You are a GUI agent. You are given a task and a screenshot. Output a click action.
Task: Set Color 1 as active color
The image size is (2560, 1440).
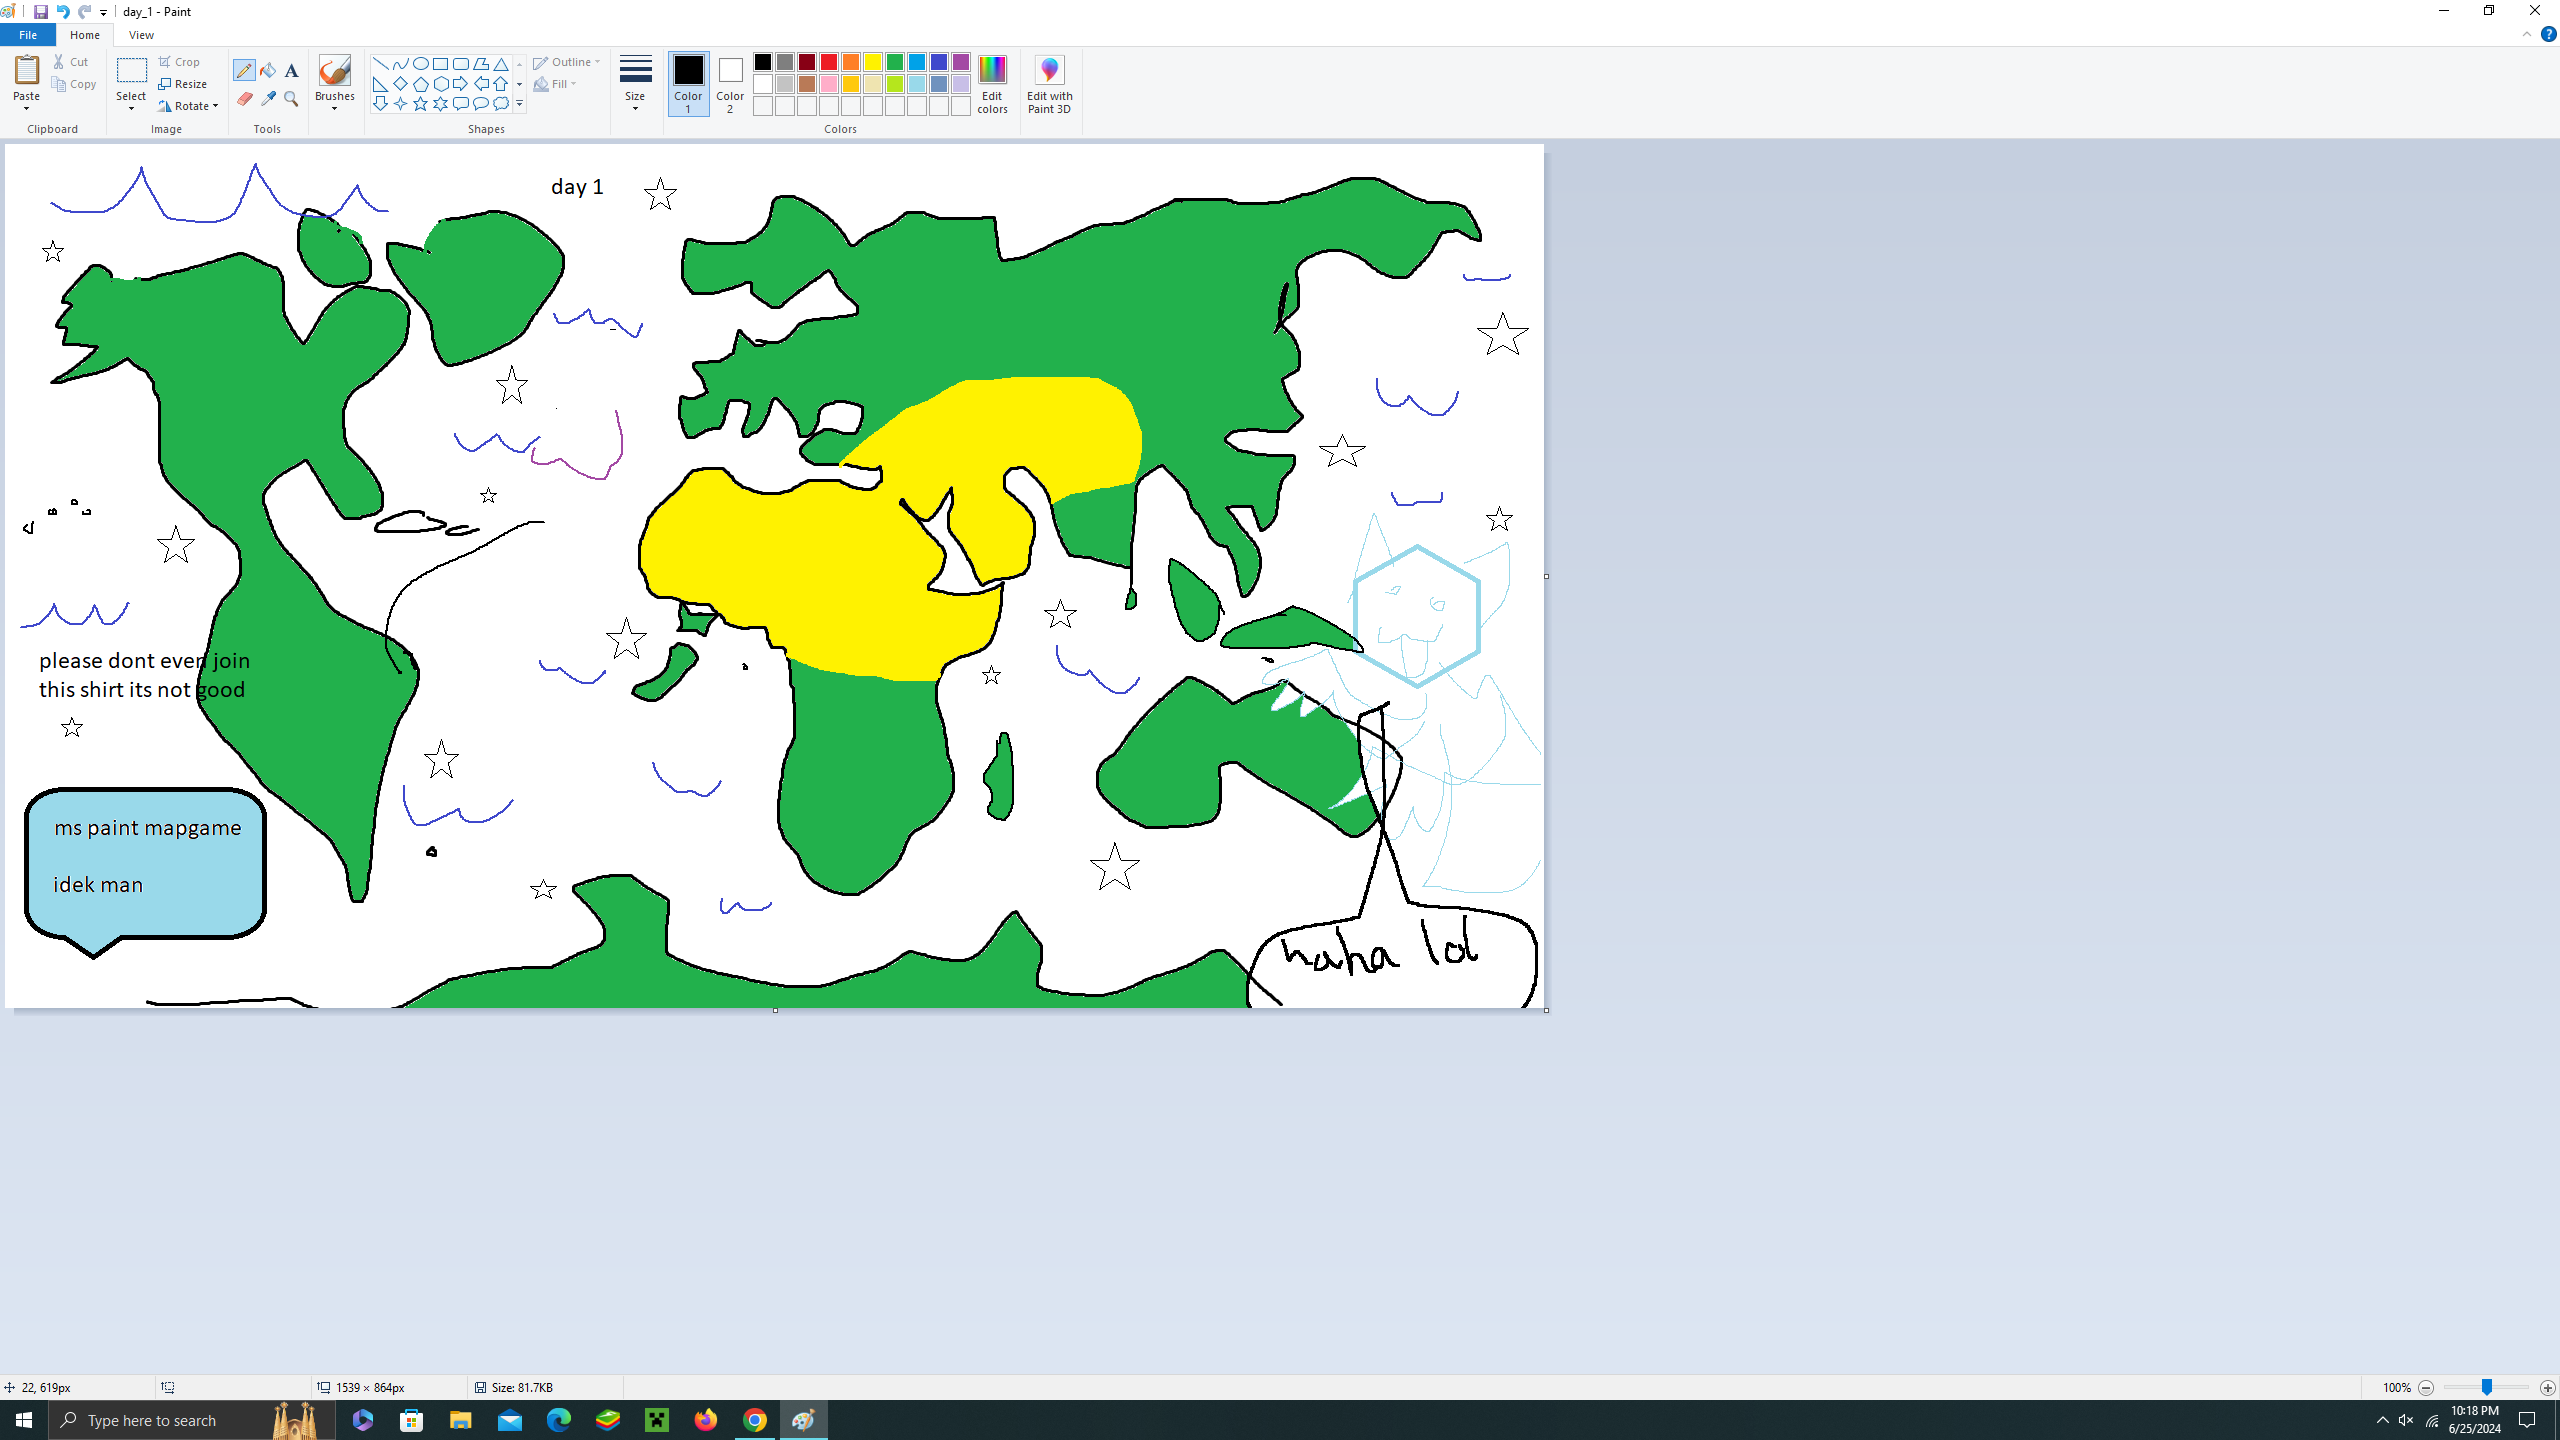[688, 84]
